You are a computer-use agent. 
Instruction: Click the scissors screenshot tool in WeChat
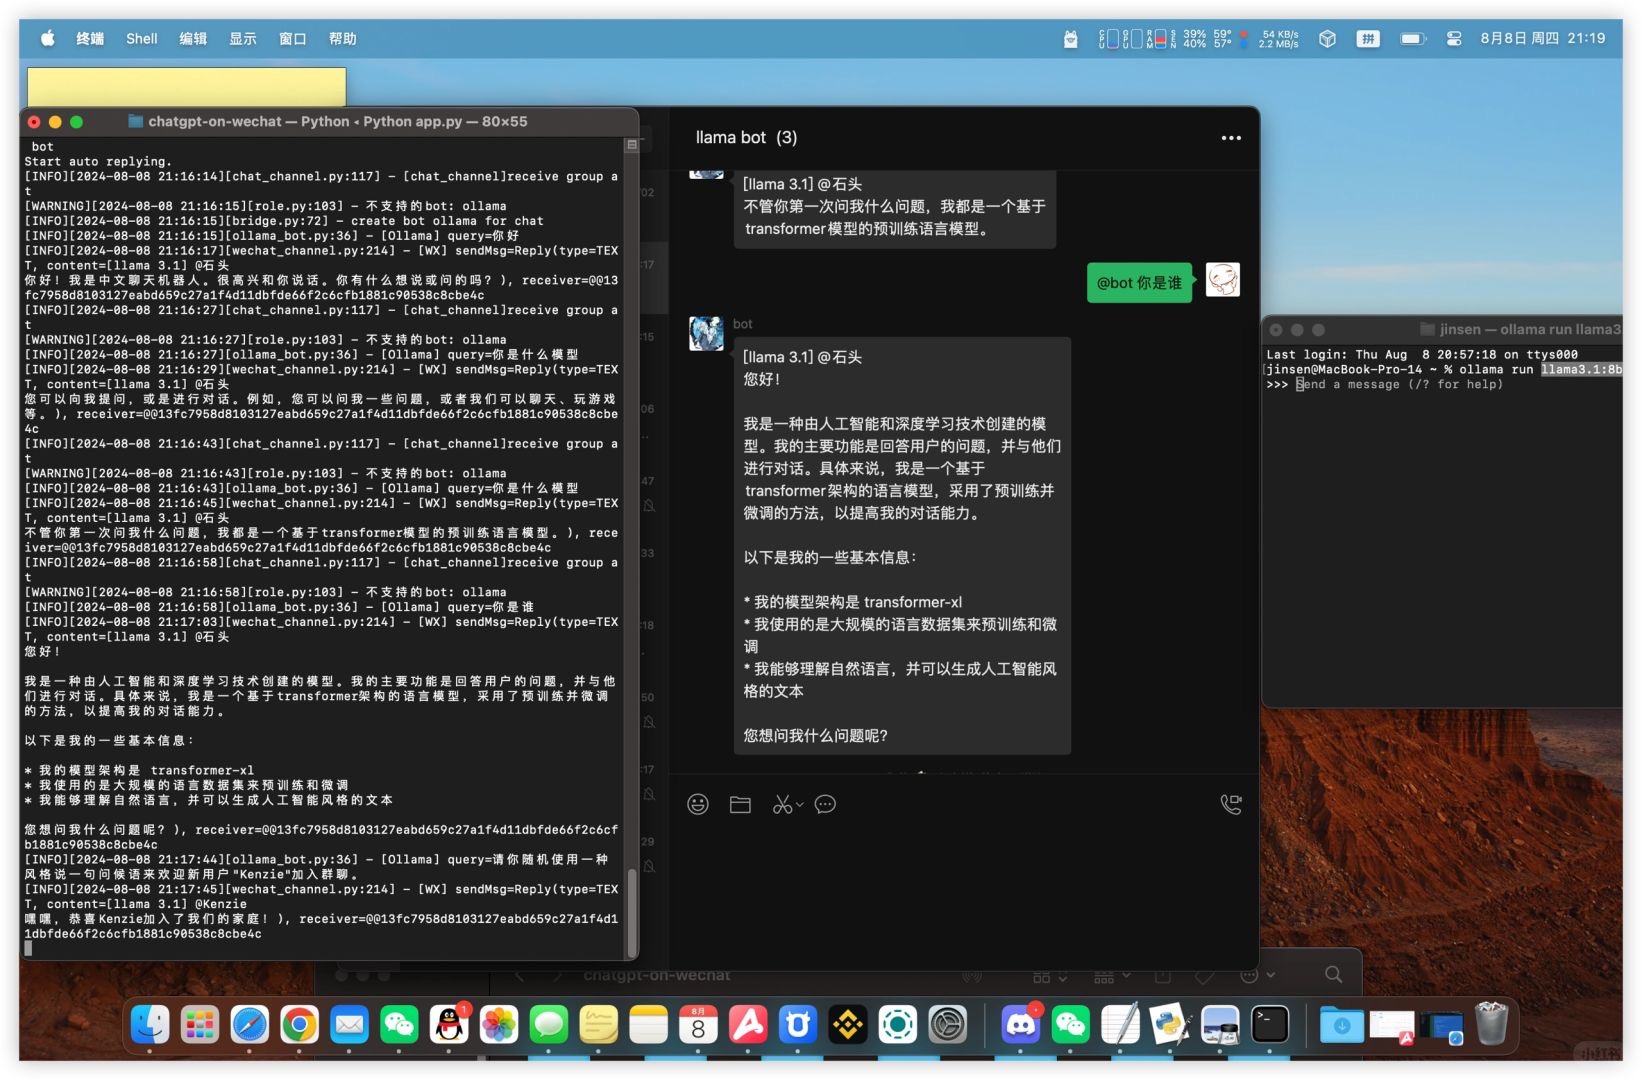click(782, 804)
